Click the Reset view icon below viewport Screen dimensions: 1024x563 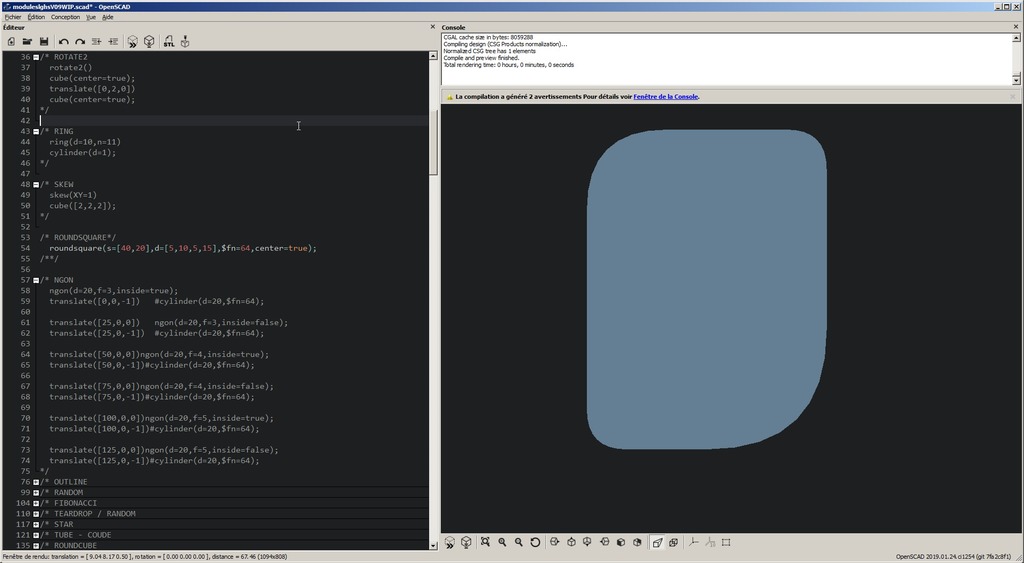(535, 543)
